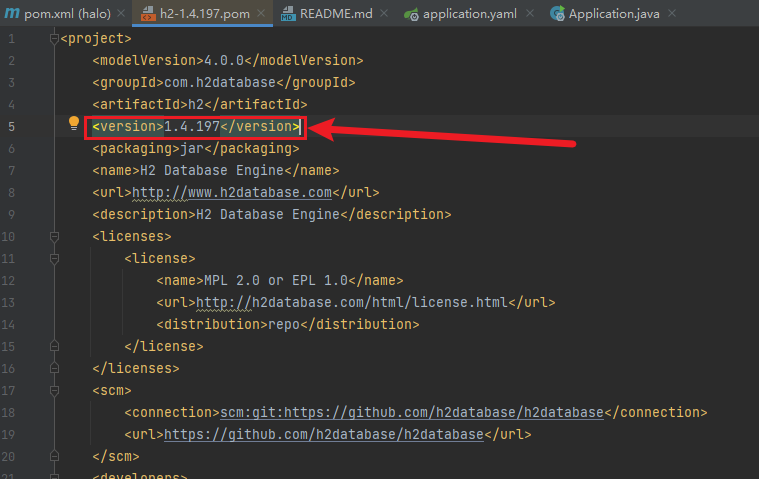Image resolution: width=759 pixels, height=479 pixels.
Task: Switch to the Application.java tab
Action: point(613,15)
